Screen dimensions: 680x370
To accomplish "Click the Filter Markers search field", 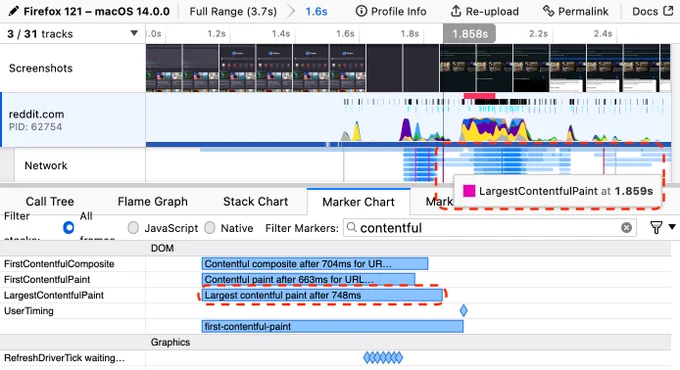I will 490,228.
